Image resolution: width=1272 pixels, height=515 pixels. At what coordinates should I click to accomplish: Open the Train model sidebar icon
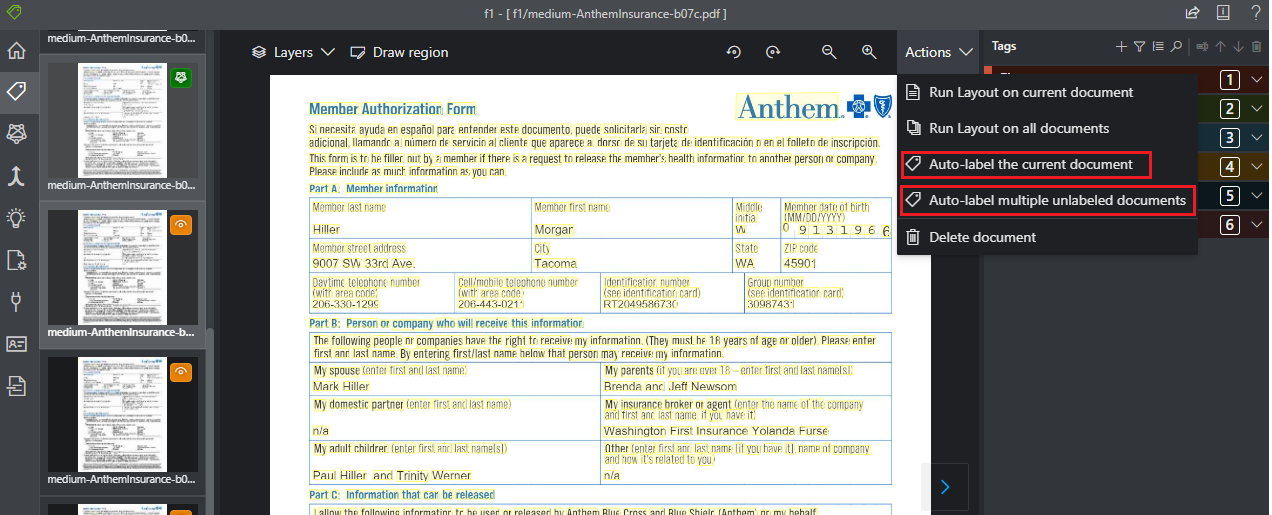(x=16, y=133)
